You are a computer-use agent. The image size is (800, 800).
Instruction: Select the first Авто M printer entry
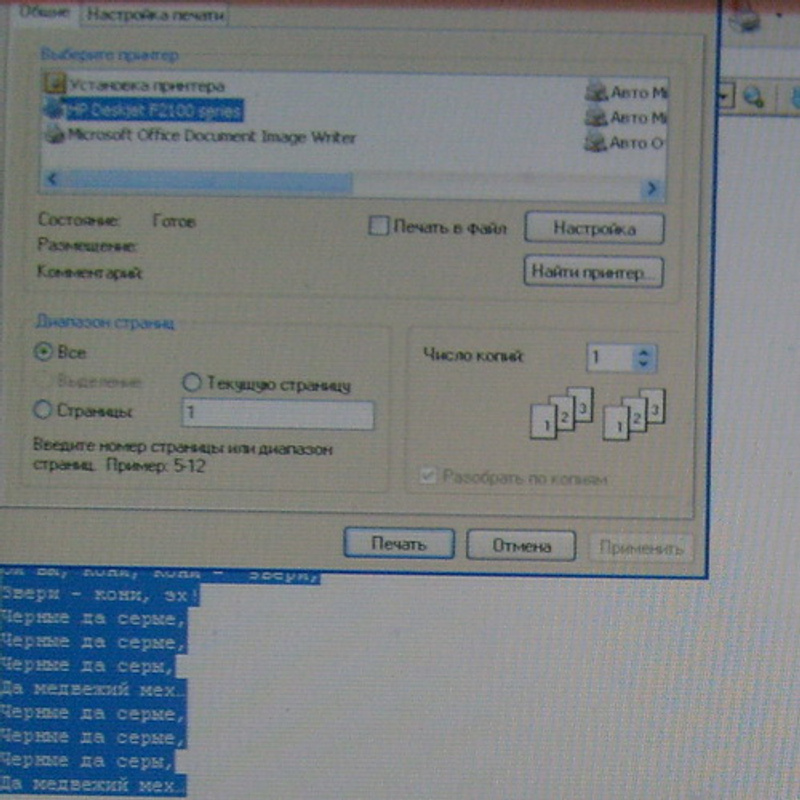point(626,92)
